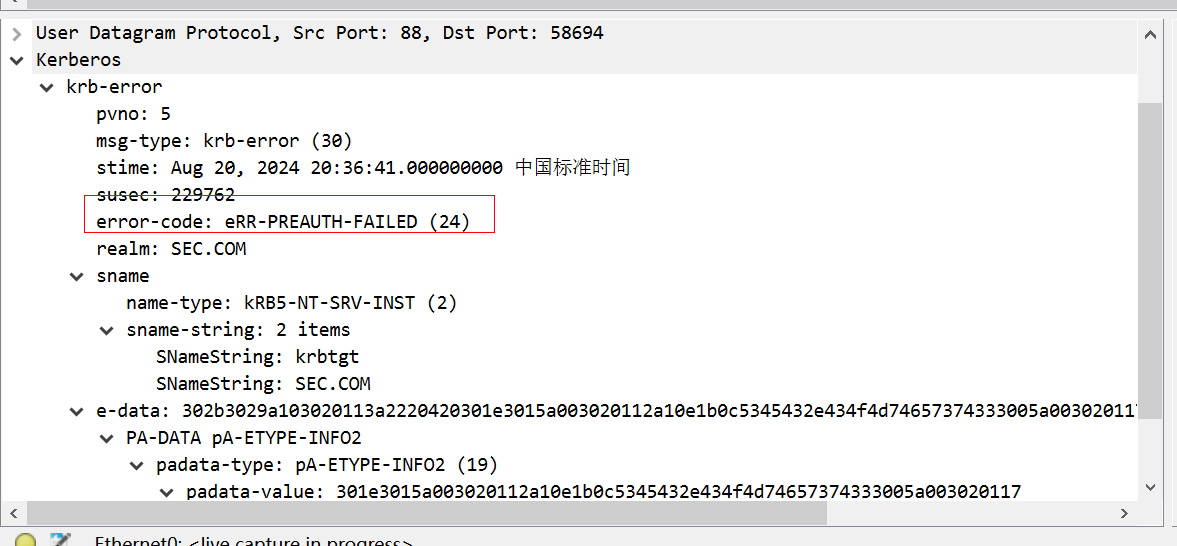The image size is (1177, 546).
Task: Click the expert information circle icon
Action: click(x=25, y=541)
